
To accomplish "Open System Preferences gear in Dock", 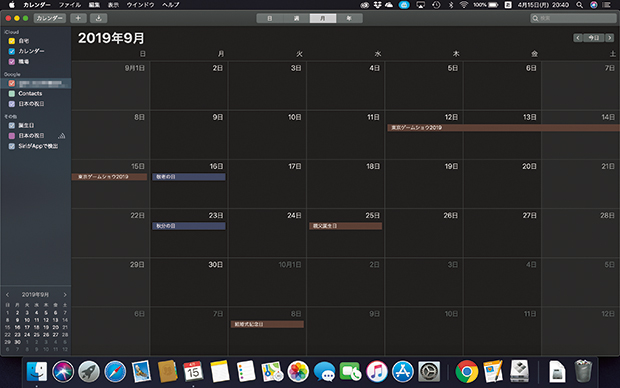I will coord(429,371).
